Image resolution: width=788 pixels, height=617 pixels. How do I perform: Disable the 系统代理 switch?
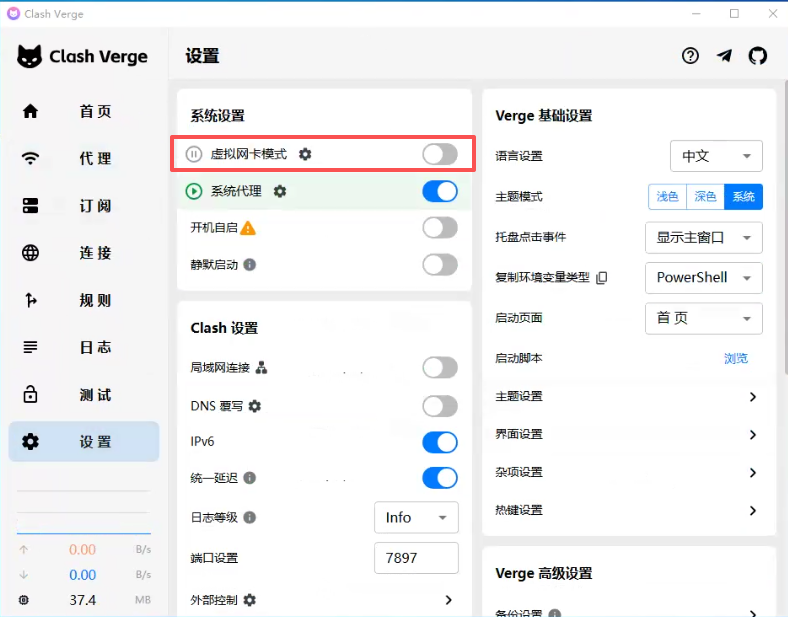pyautogui.click(x=440, y=191)
